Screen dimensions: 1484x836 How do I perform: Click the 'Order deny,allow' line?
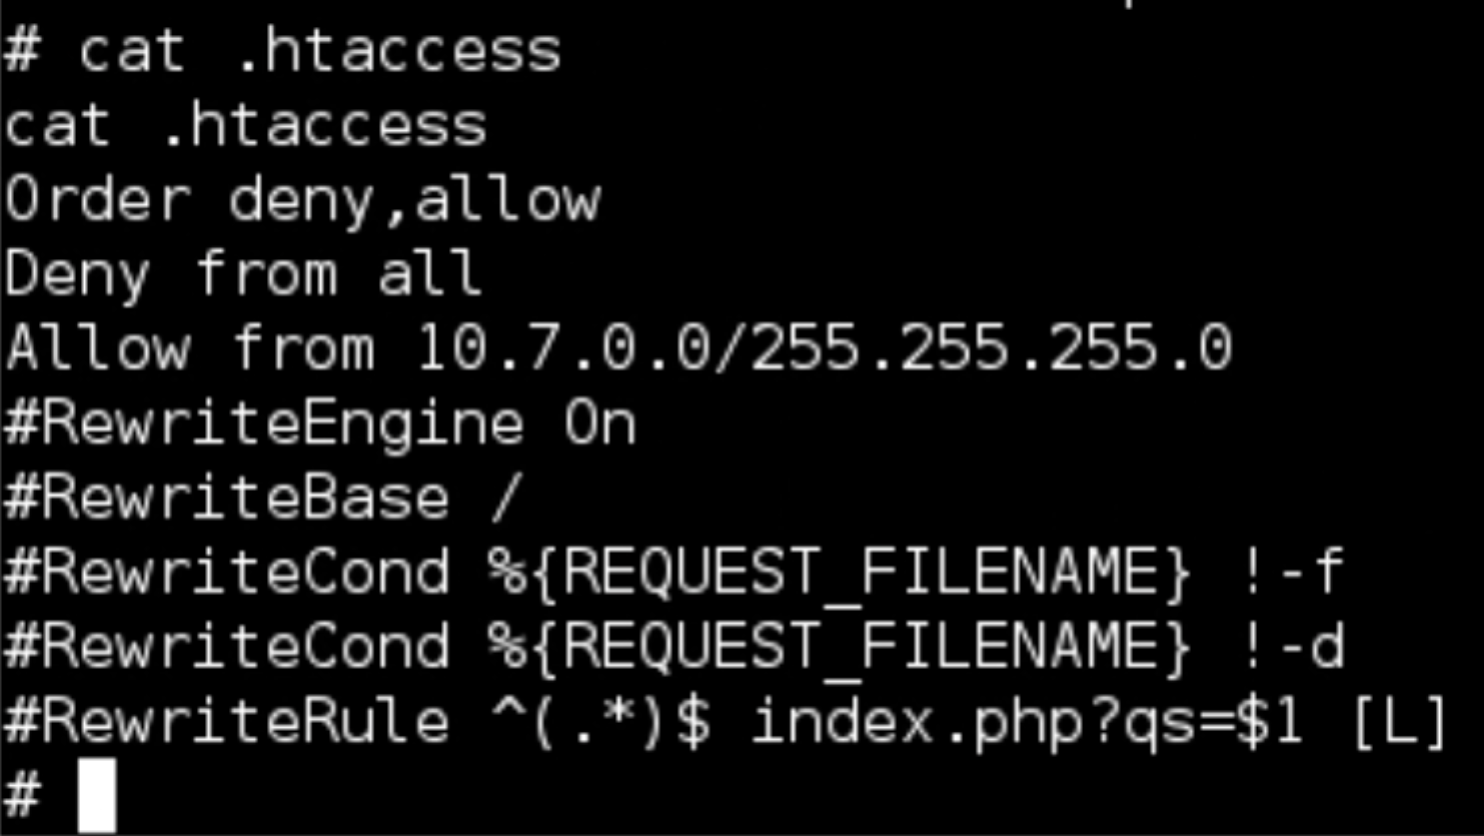pos(302,200)
